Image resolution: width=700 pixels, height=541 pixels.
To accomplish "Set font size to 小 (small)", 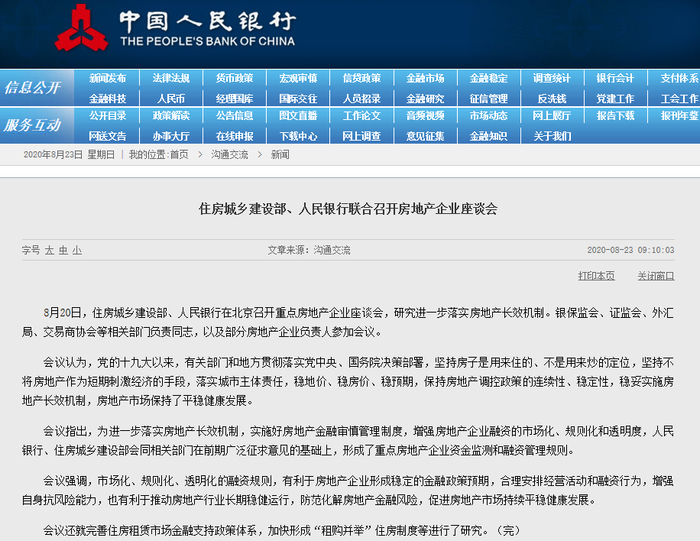I will 77,250.
